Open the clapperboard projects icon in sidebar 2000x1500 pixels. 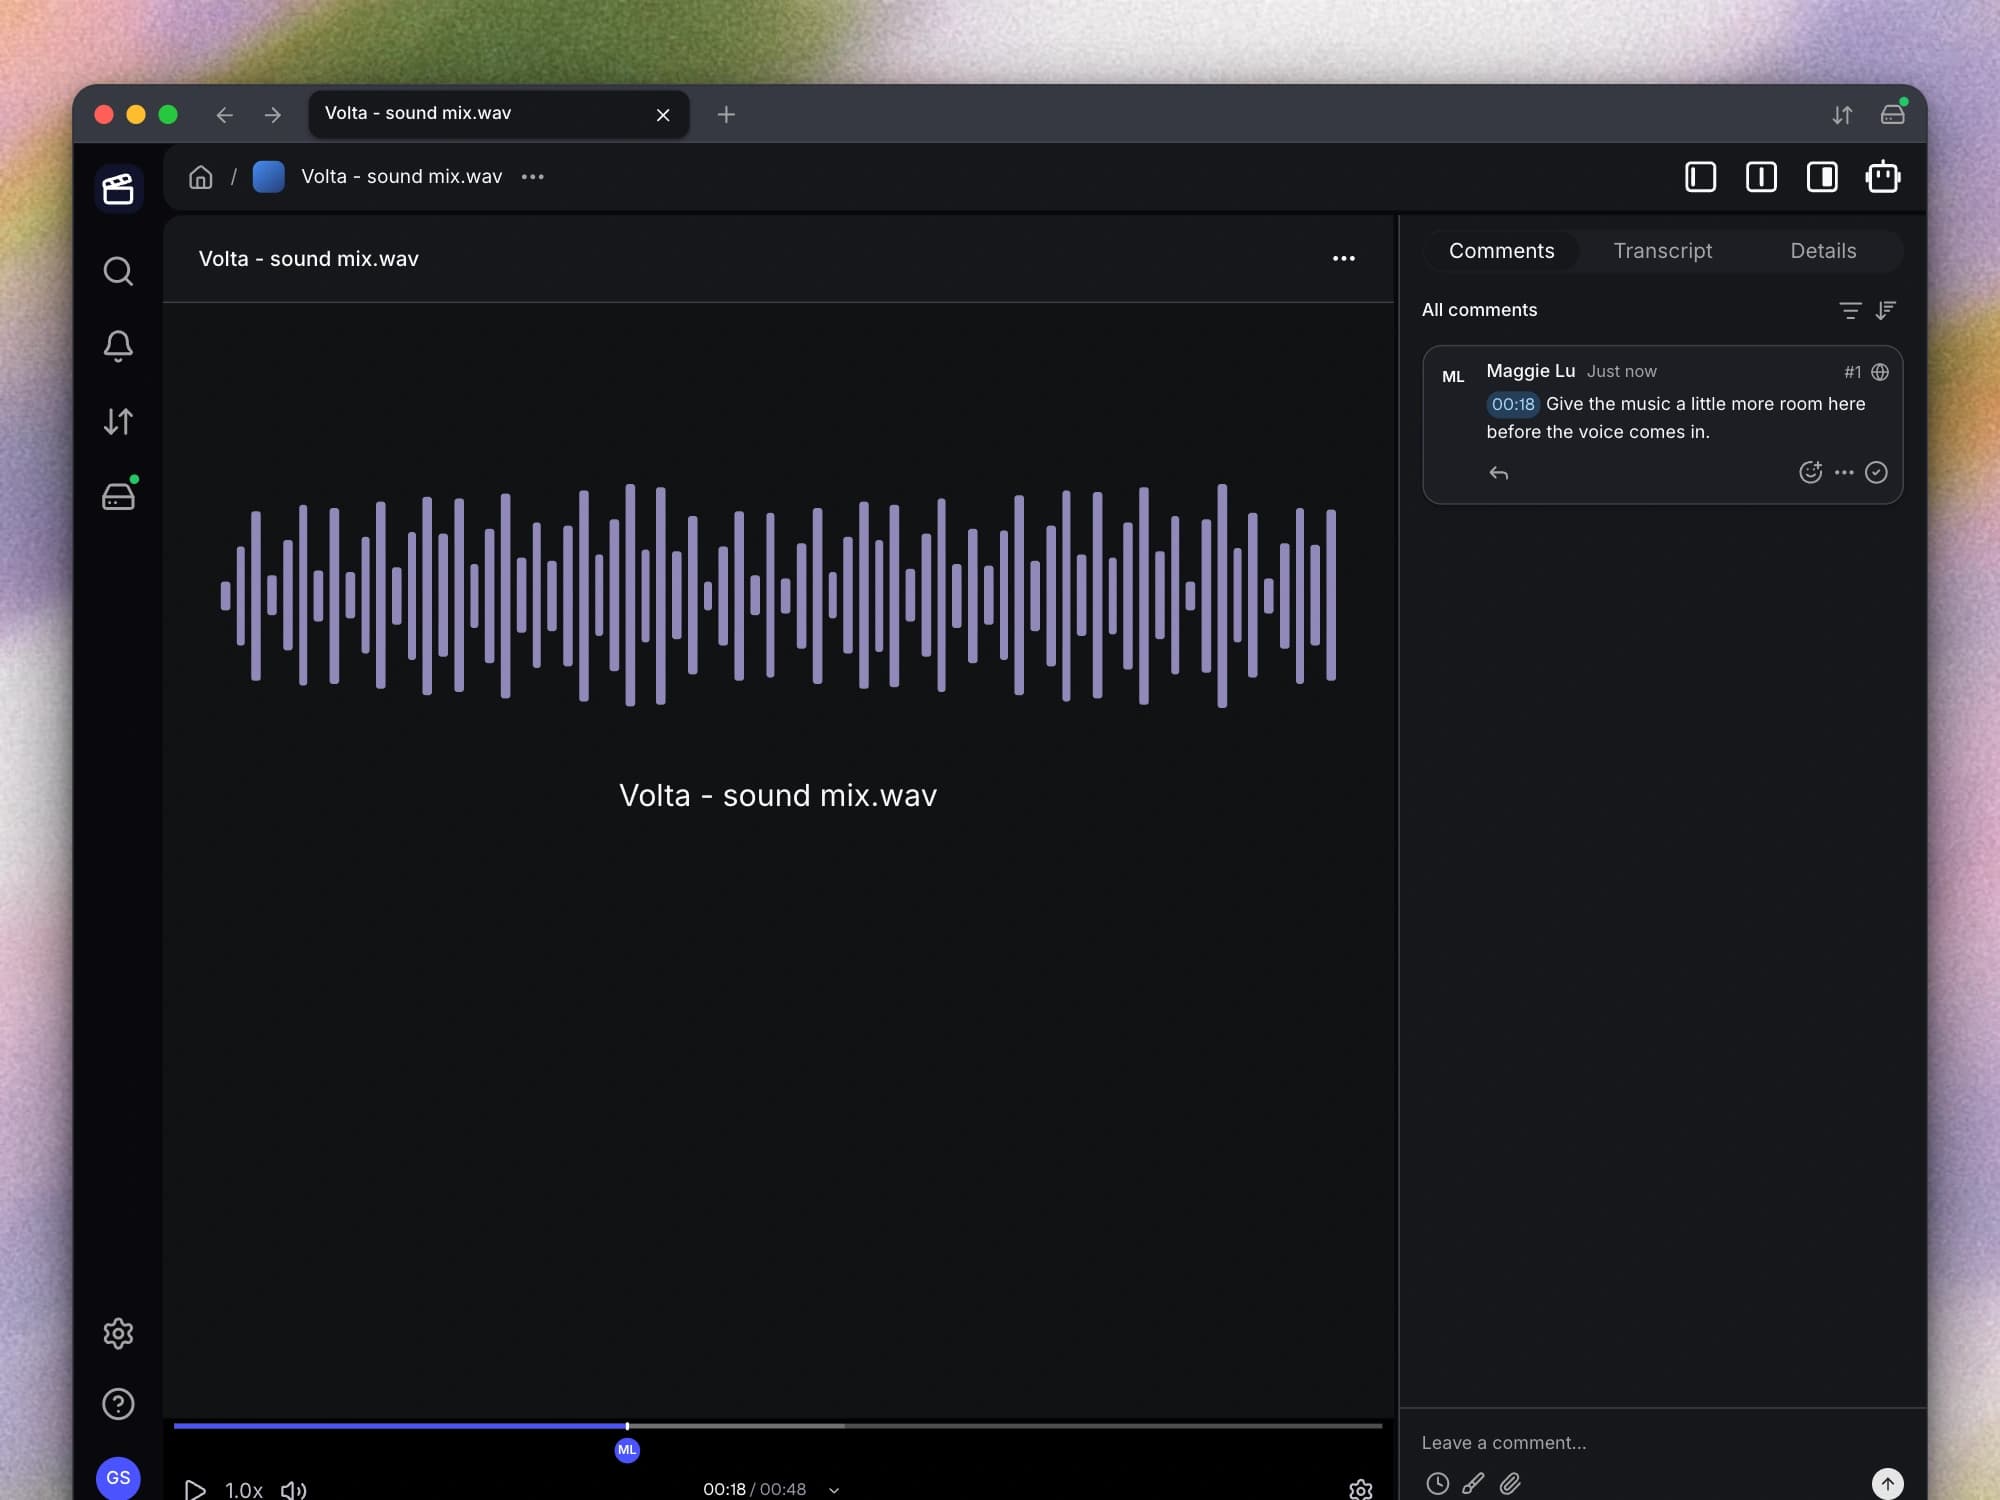(x=118, y=188)
